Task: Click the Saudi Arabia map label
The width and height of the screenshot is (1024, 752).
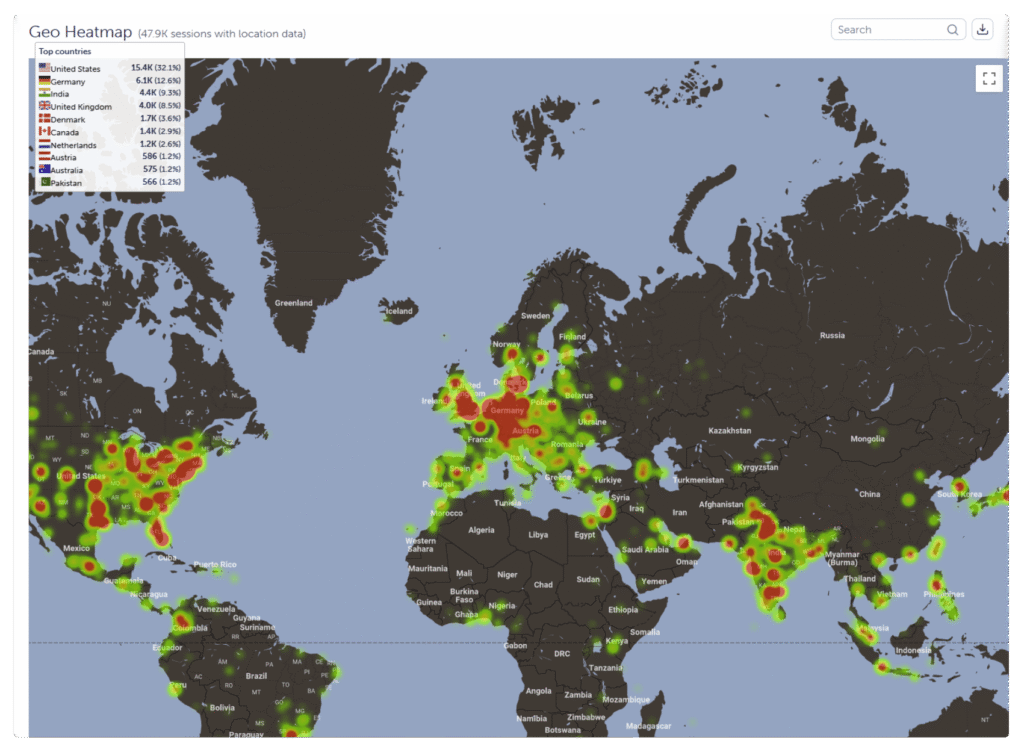Action: coord(645,550)
